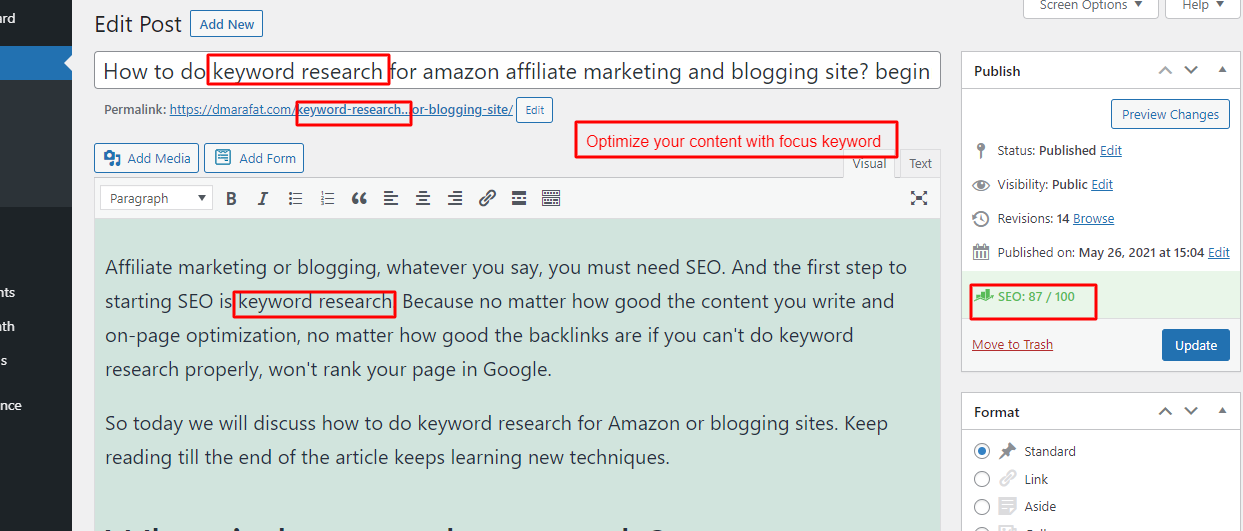Edit the post Visibility

click(1102, 184)
